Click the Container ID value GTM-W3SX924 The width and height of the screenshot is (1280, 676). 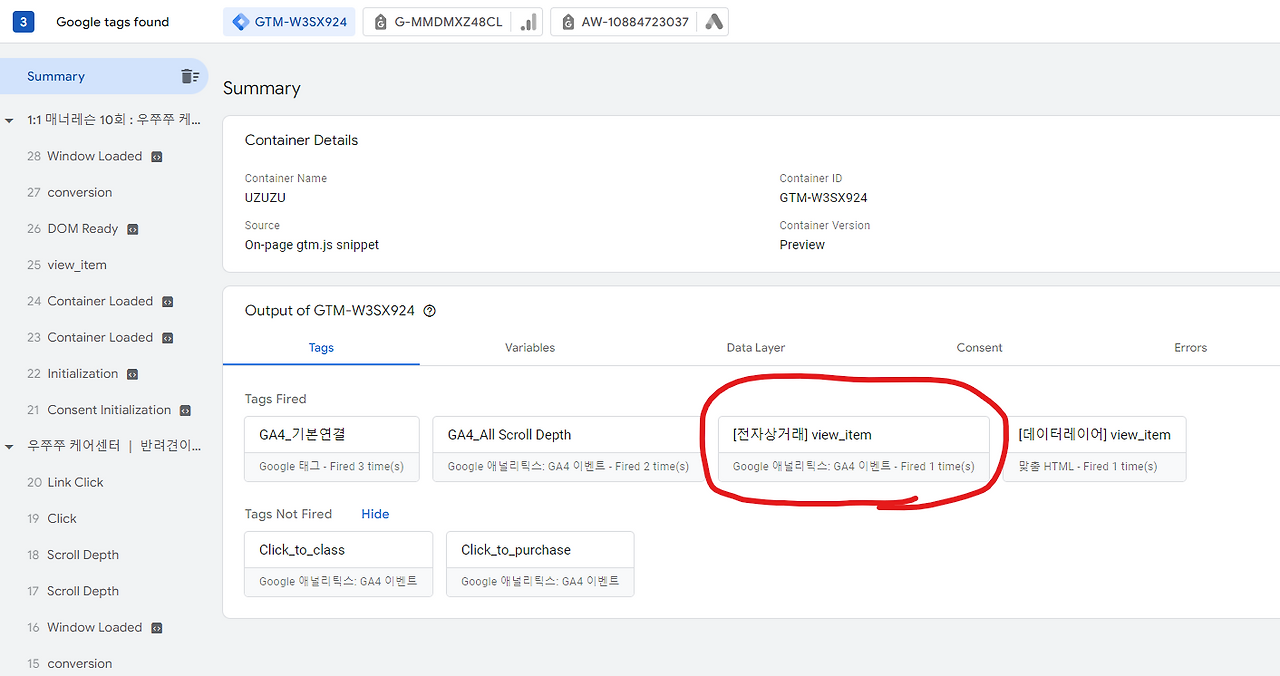824,198
